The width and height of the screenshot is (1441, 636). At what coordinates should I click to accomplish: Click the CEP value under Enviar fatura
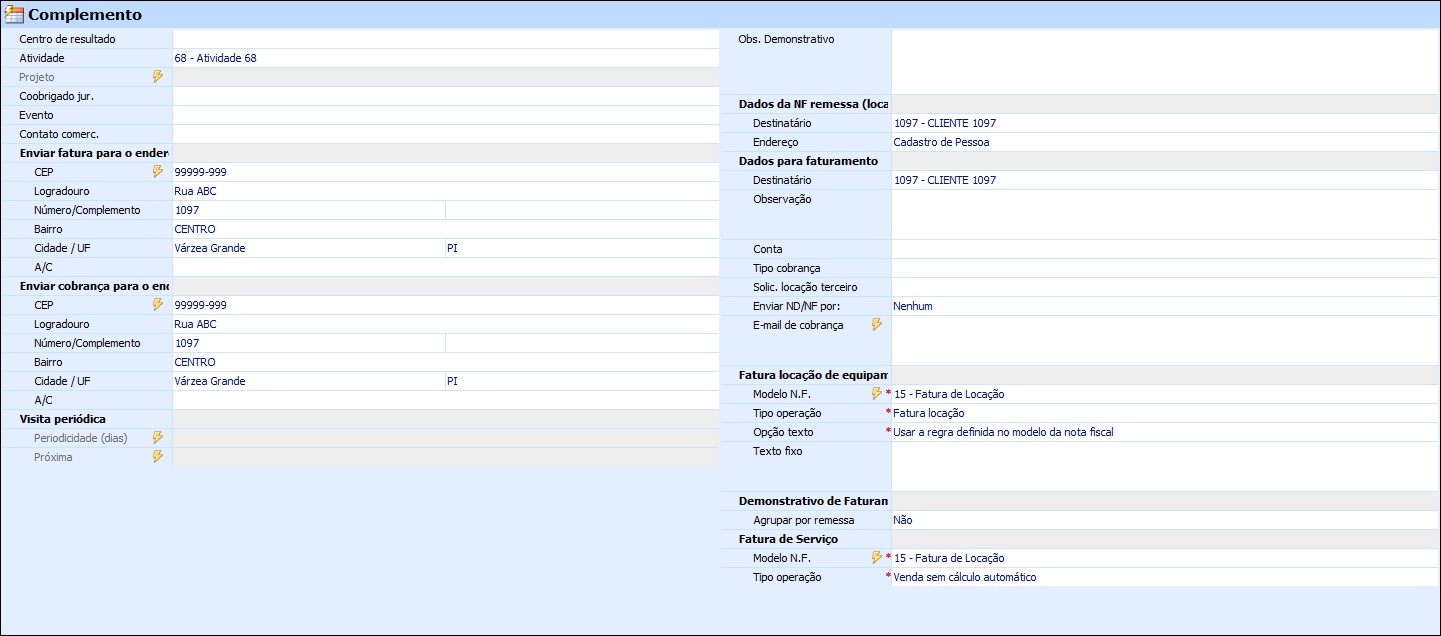446,172
